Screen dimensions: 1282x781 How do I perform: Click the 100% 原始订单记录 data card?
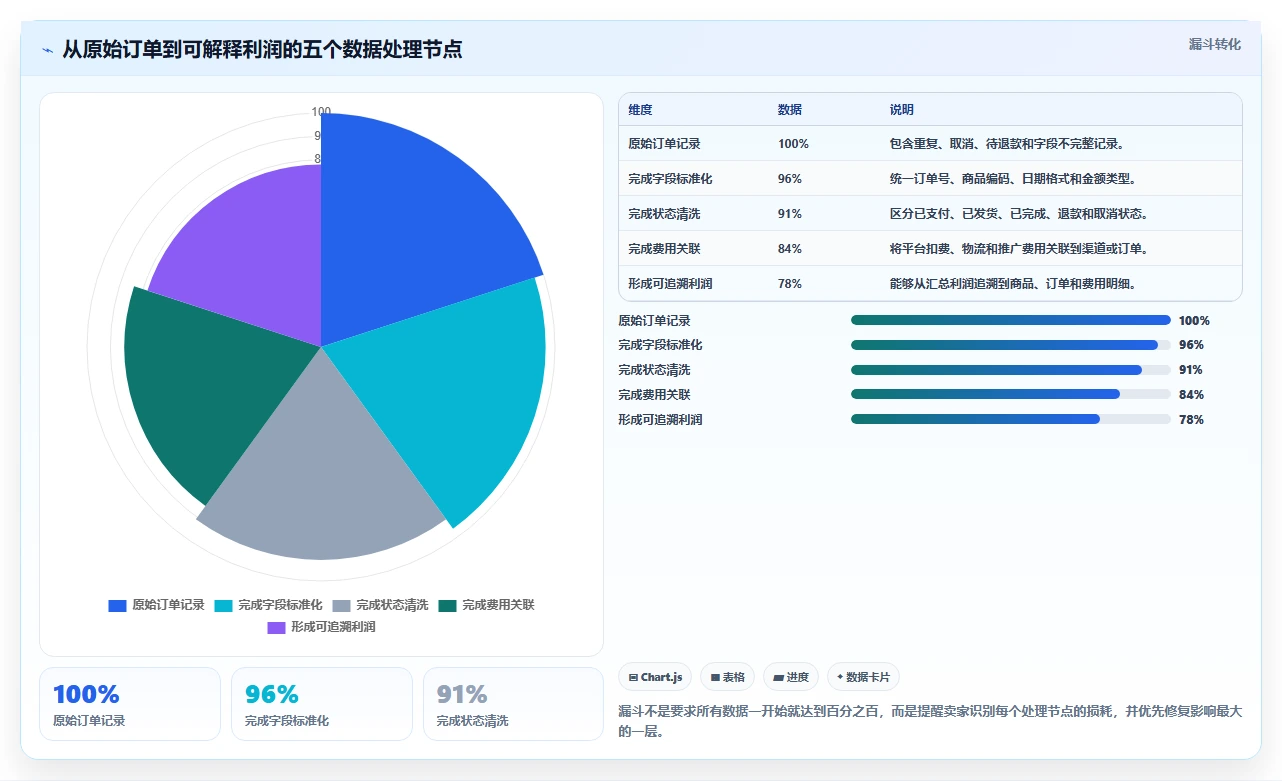[x=130, y=704]
